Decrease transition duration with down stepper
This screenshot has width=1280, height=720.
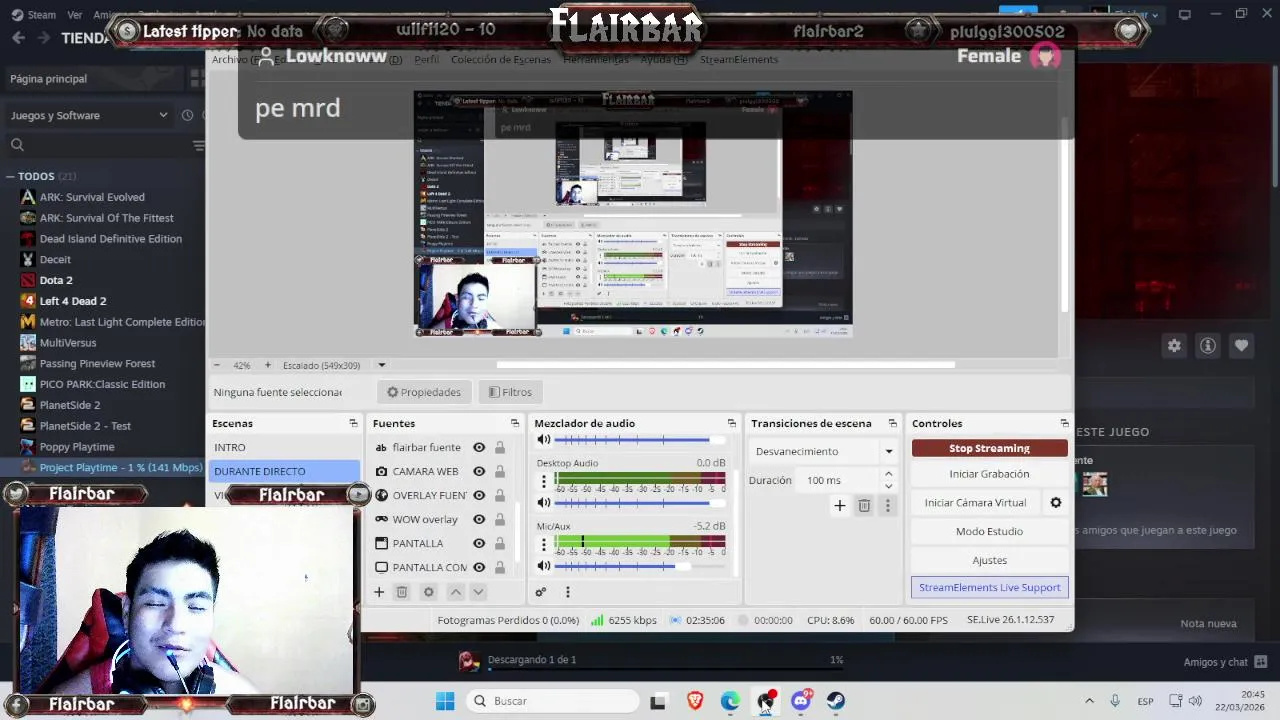888,486
